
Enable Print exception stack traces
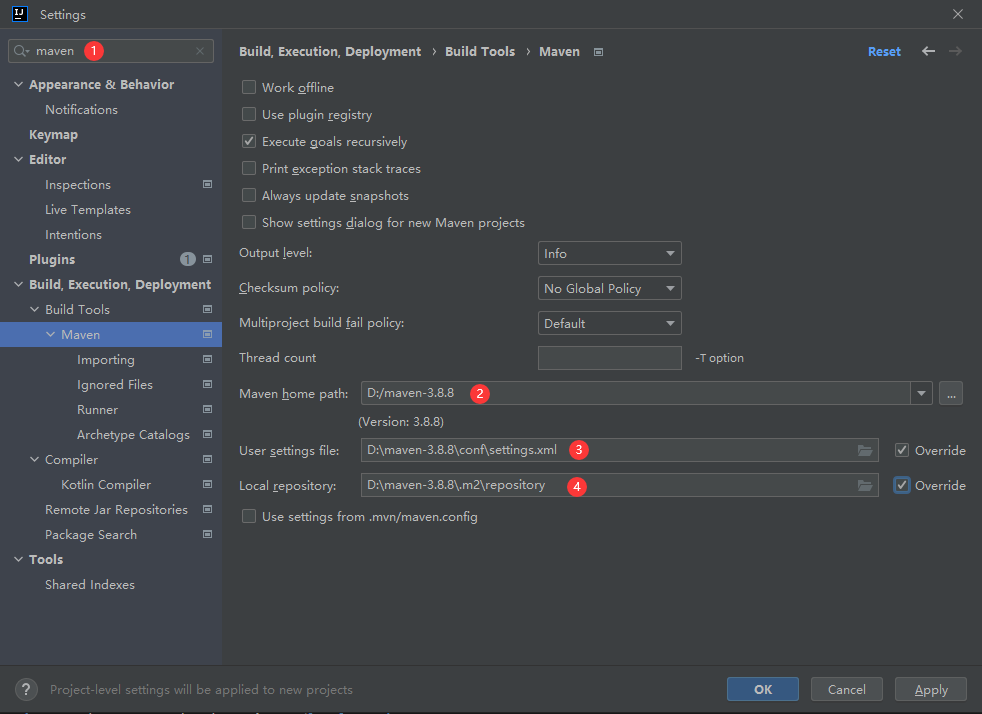(249, 168)
